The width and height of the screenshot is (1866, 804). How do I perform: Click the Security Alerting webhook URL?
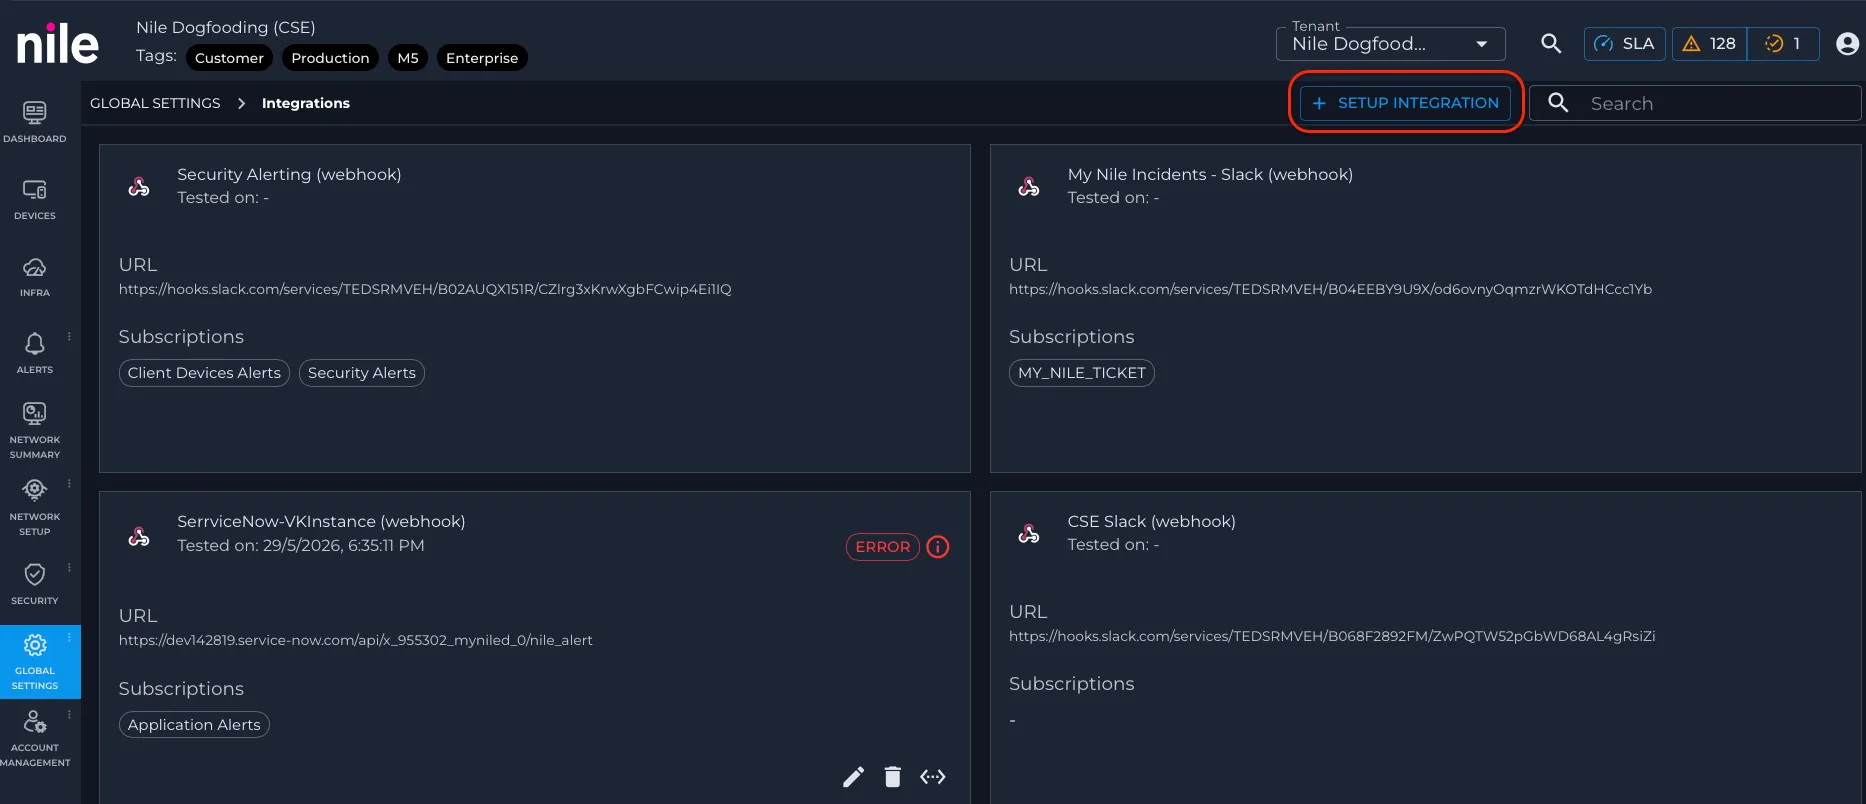click(425, 289)
